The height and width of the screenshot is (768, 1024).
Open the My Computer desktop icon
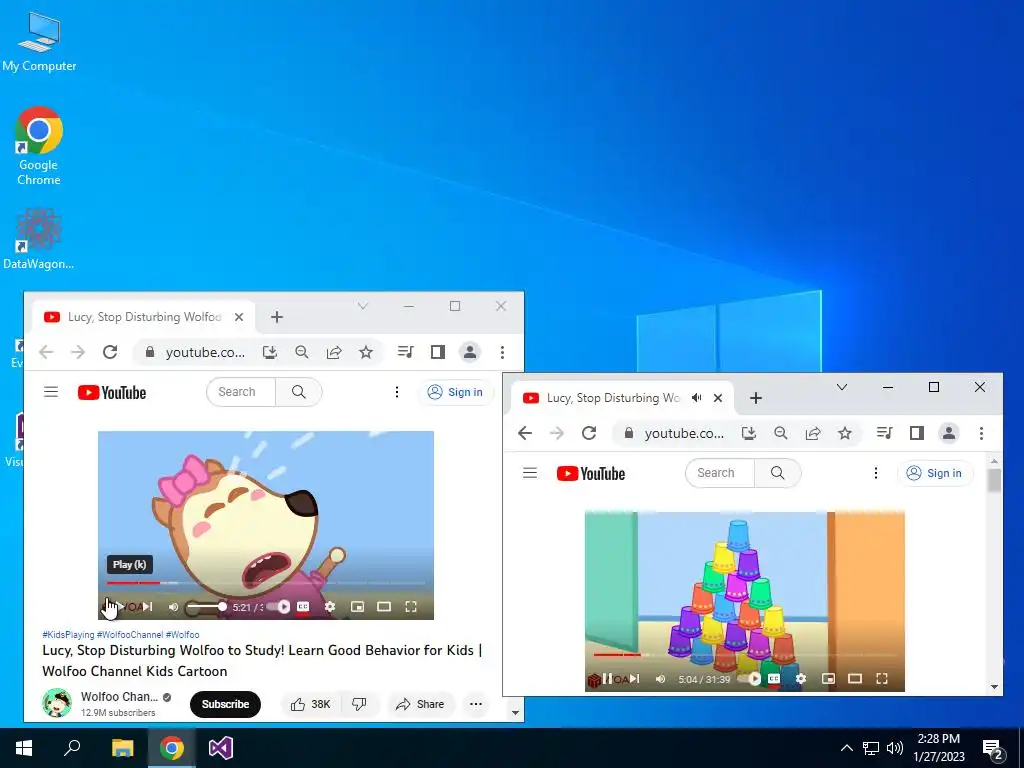39,41
